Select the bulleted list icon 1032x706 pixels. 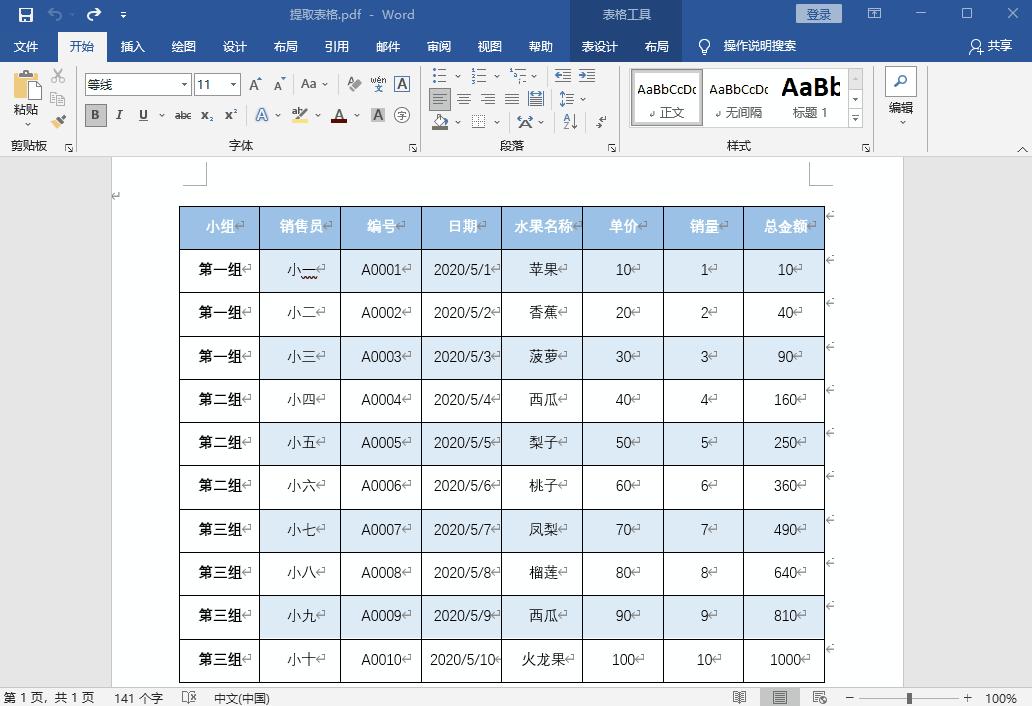(x=440, y=76)
